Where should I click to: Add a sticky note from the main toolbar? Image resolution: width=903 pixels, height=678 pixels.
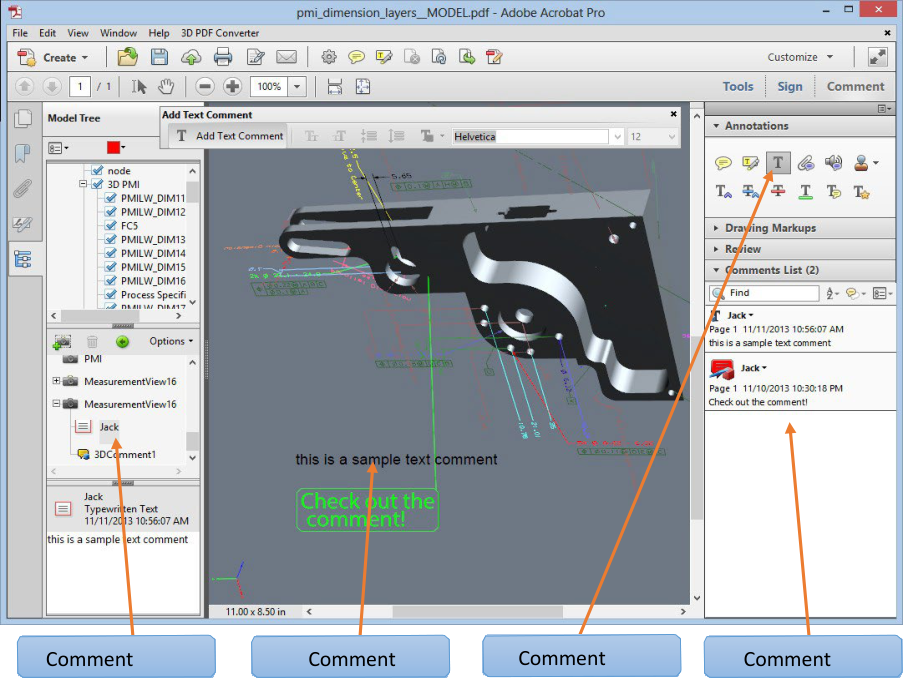pos(356,57)
